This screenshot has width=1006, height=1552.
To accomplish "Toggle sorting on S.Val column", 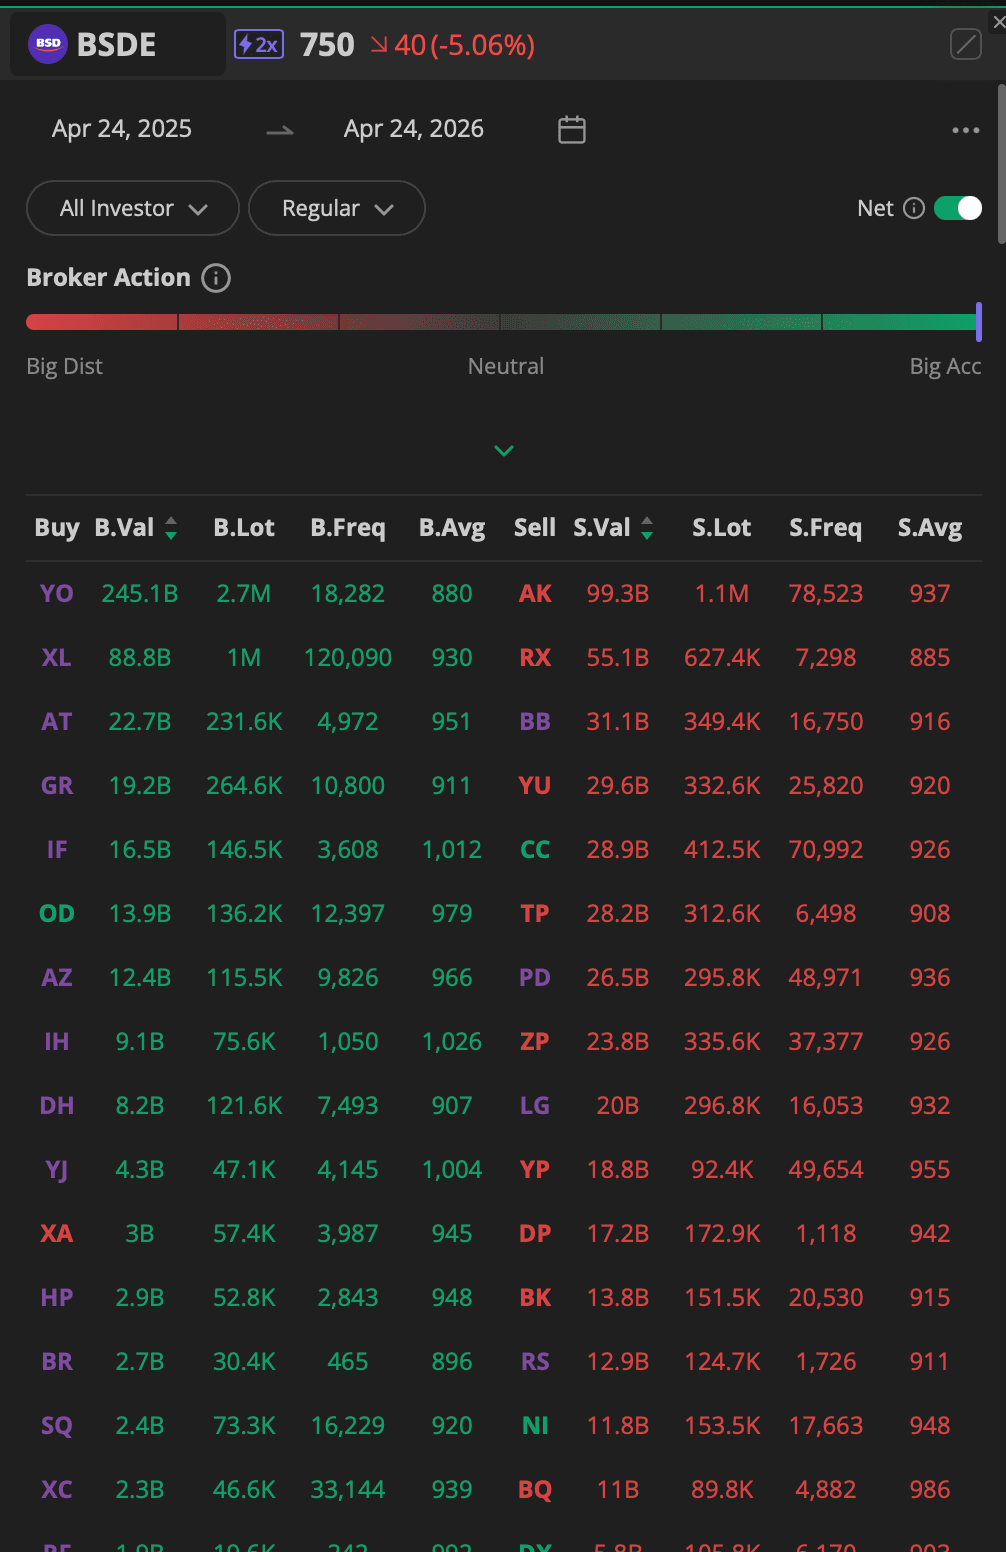I will click(x=648, y=528).
